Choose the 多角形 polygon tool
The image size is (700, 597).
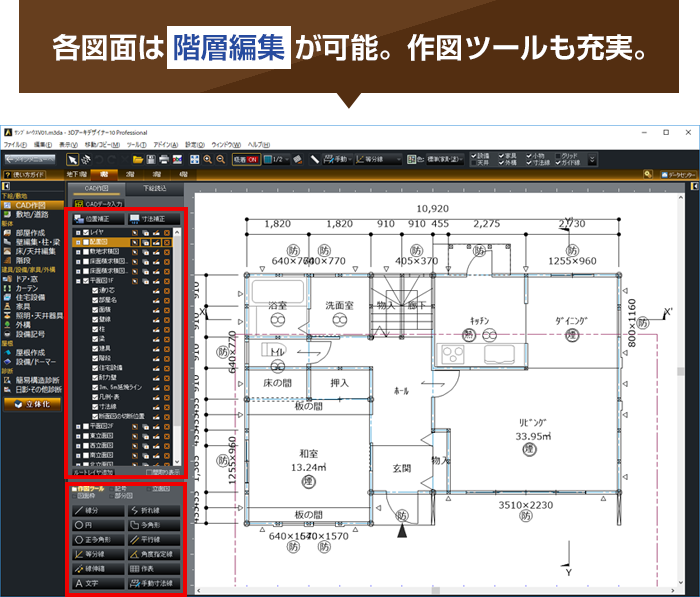155,525
